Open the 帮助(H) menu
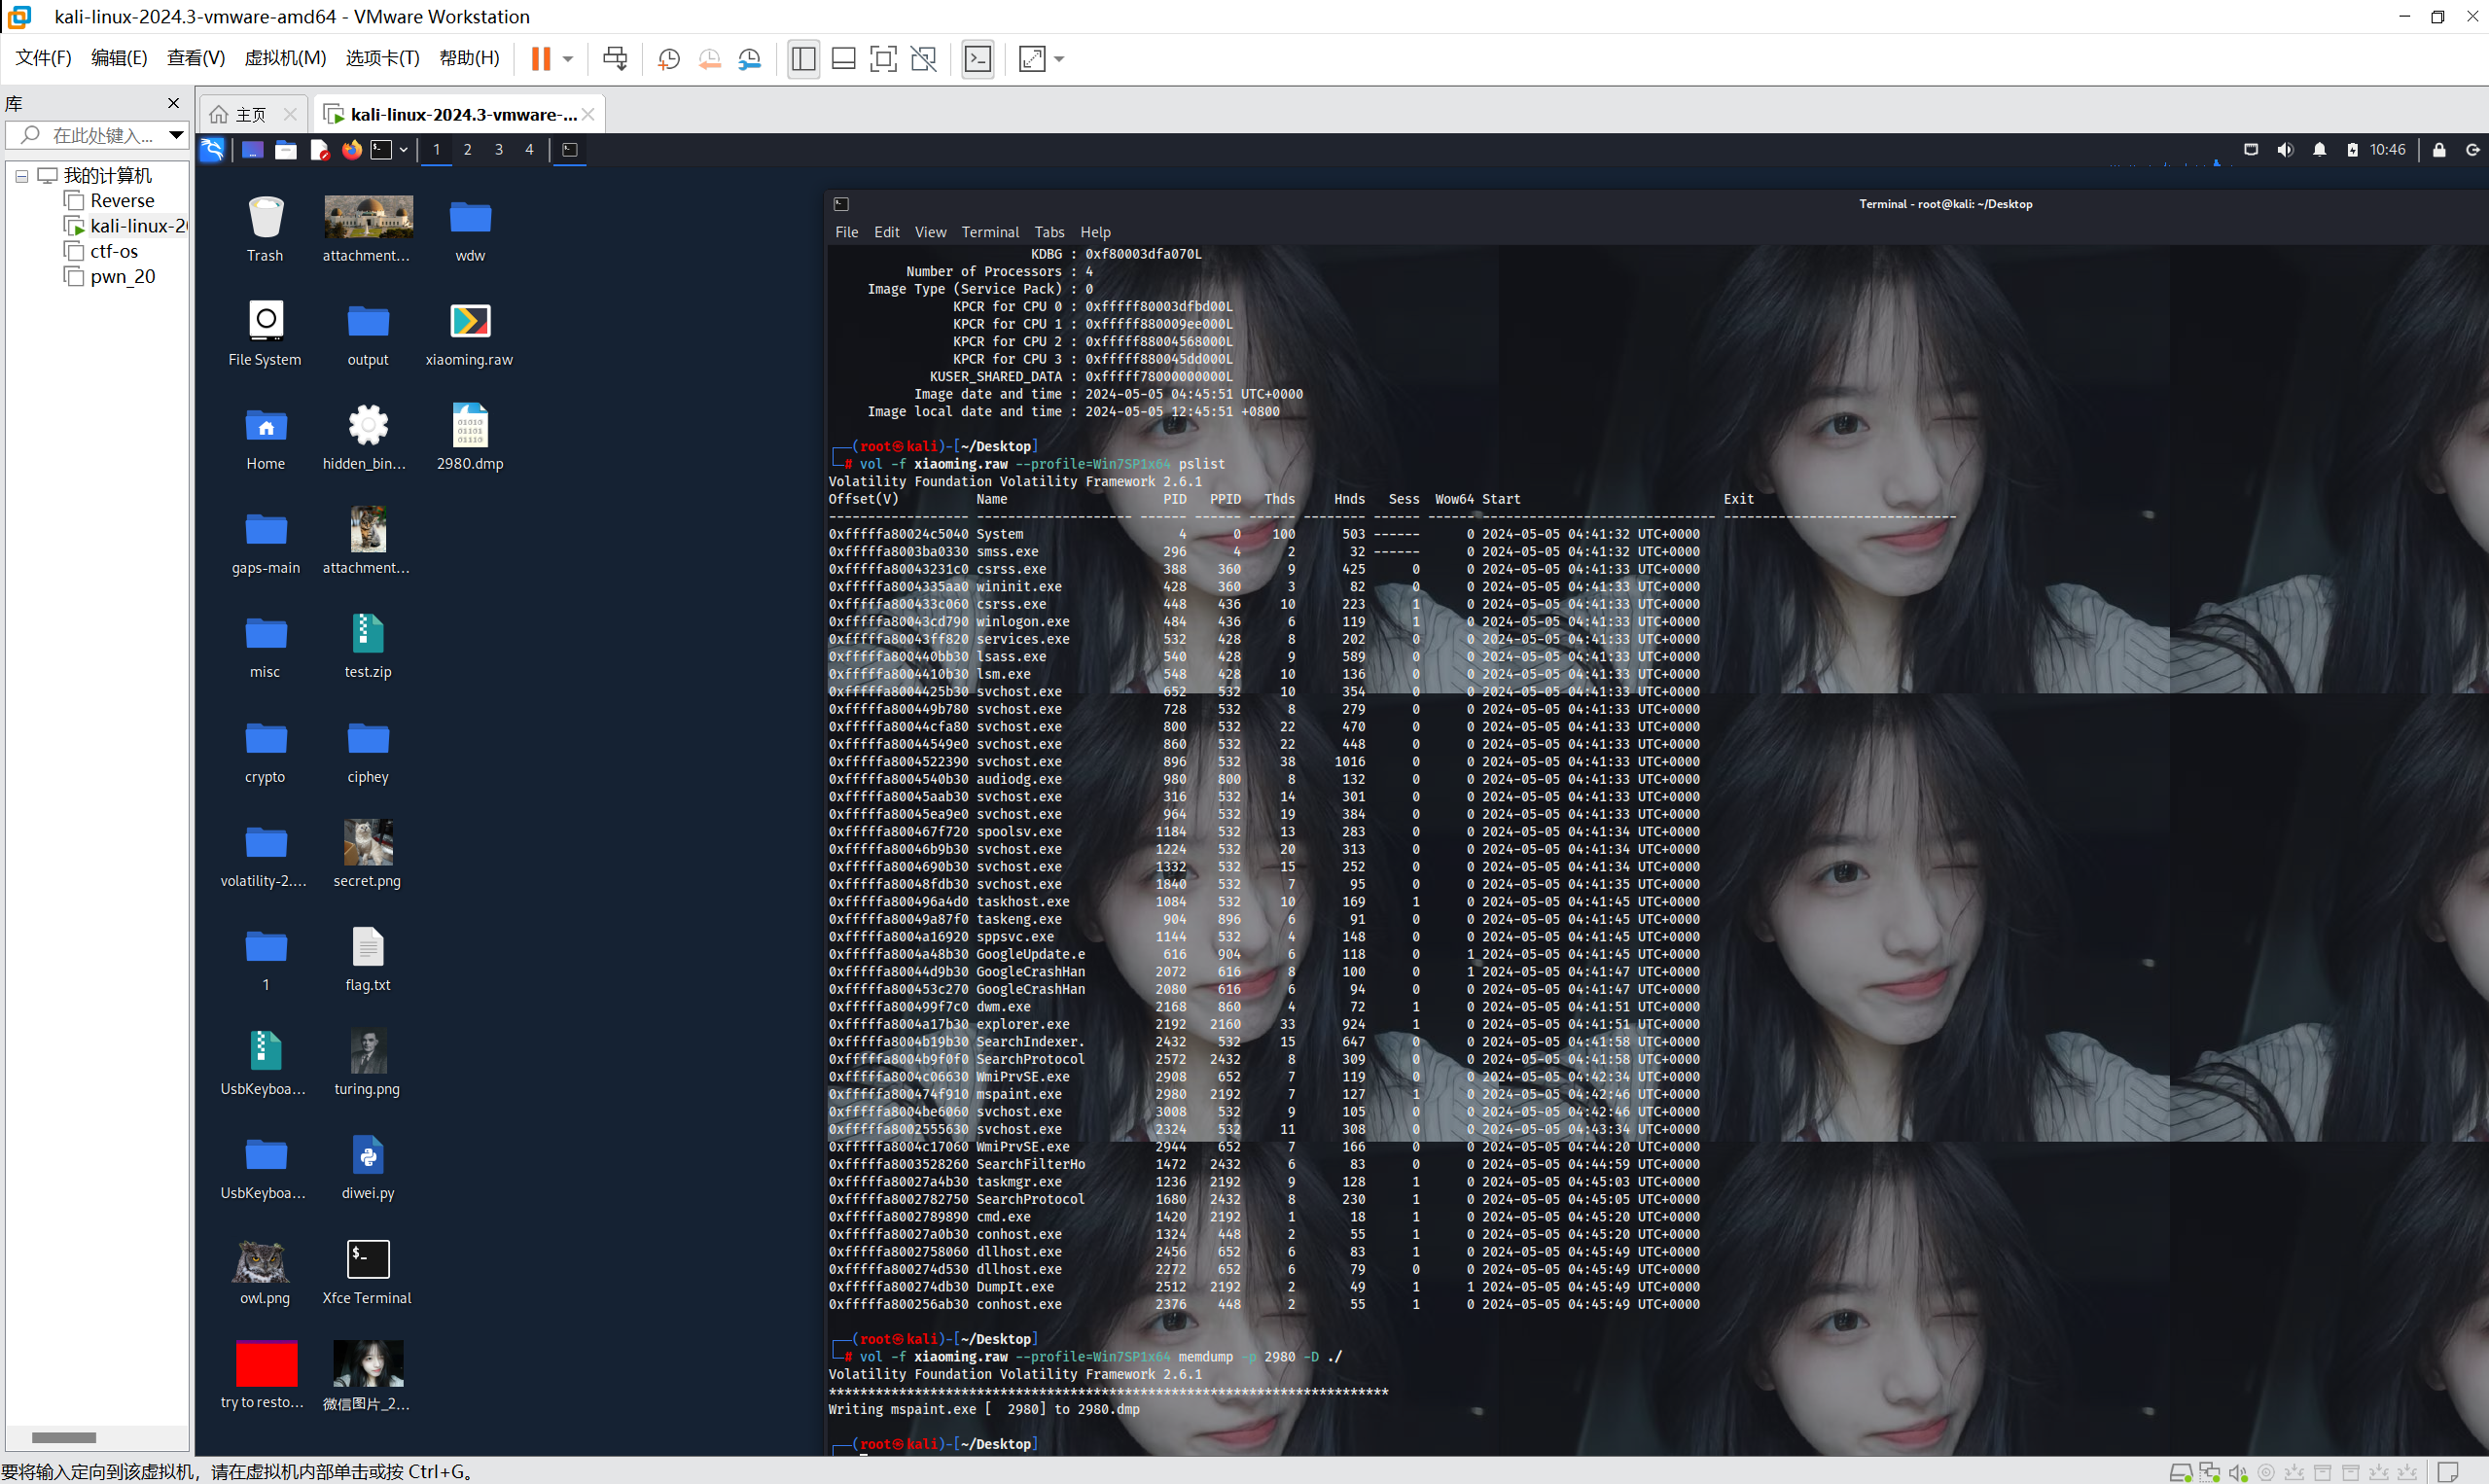The height and width of the screenshot is (1484, 2489). [x=469, y=58]
